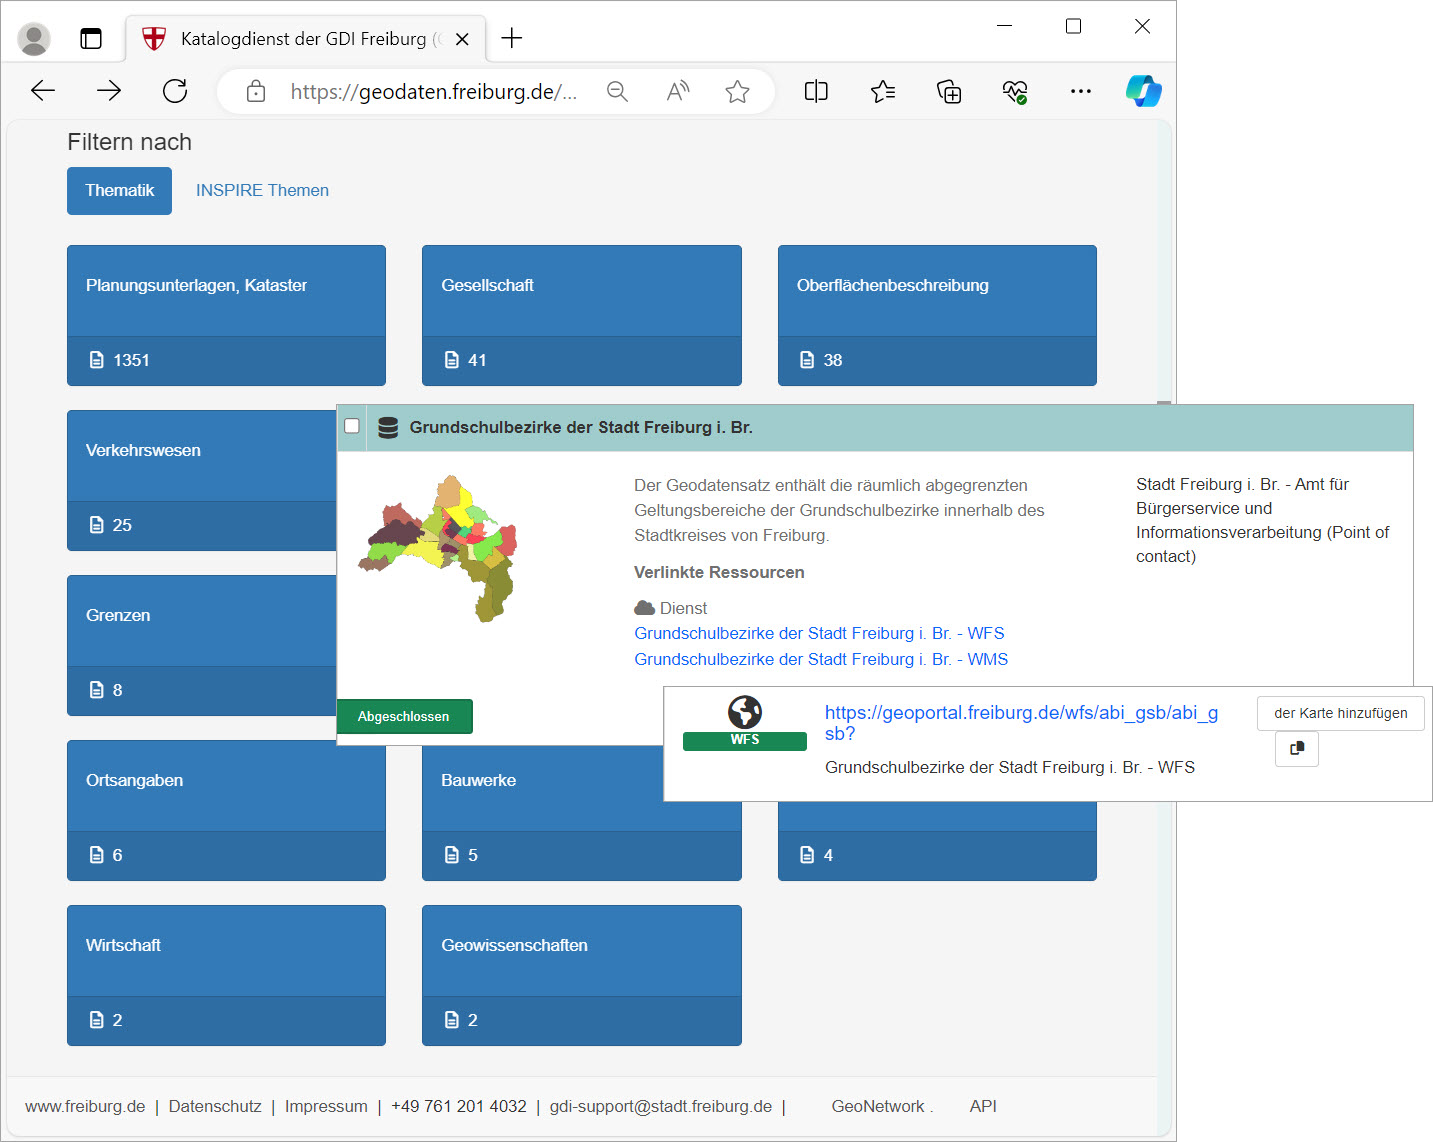Go back with the back arrow
Image resolution: width=1433 pixels, height=1142 pixels.
43,92
